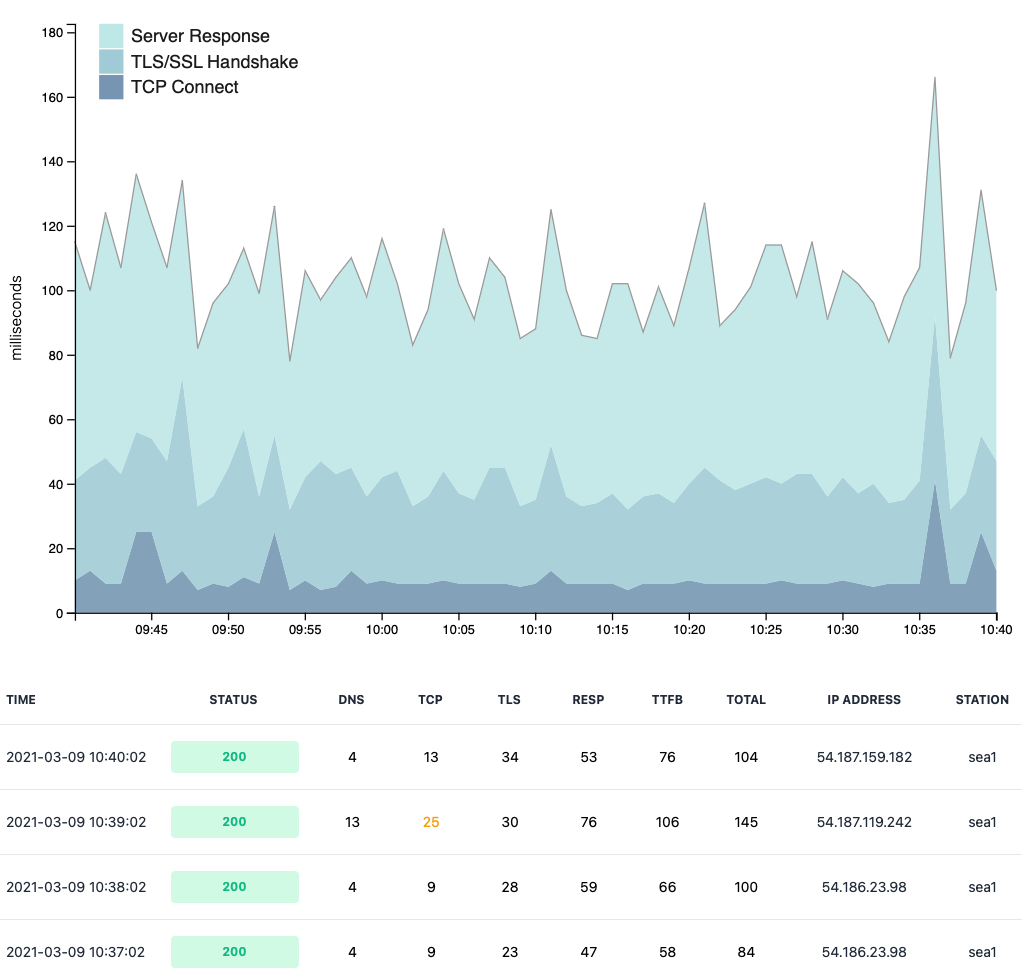
Task: Click sea1 station in the 10:40:02 row
Action: click(x=982, y=757)
